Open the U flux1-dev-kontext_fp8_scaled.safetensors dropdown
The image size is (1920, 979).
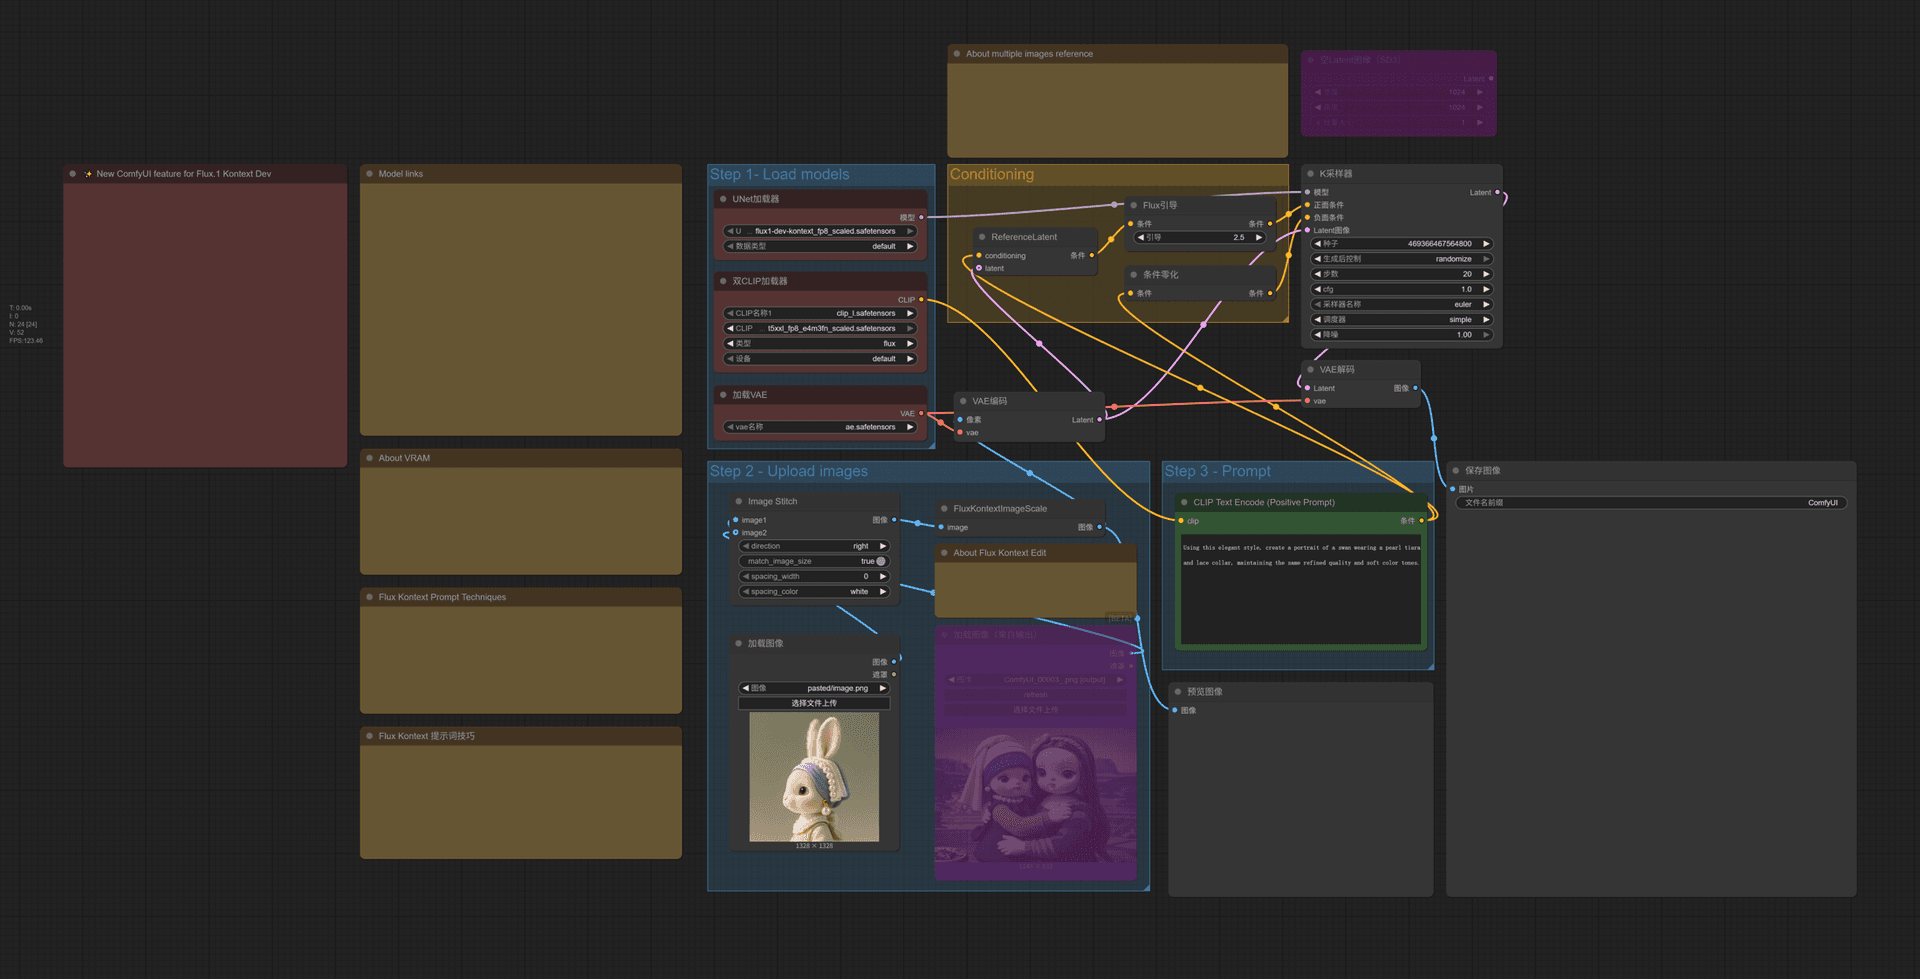pos(820,231)
